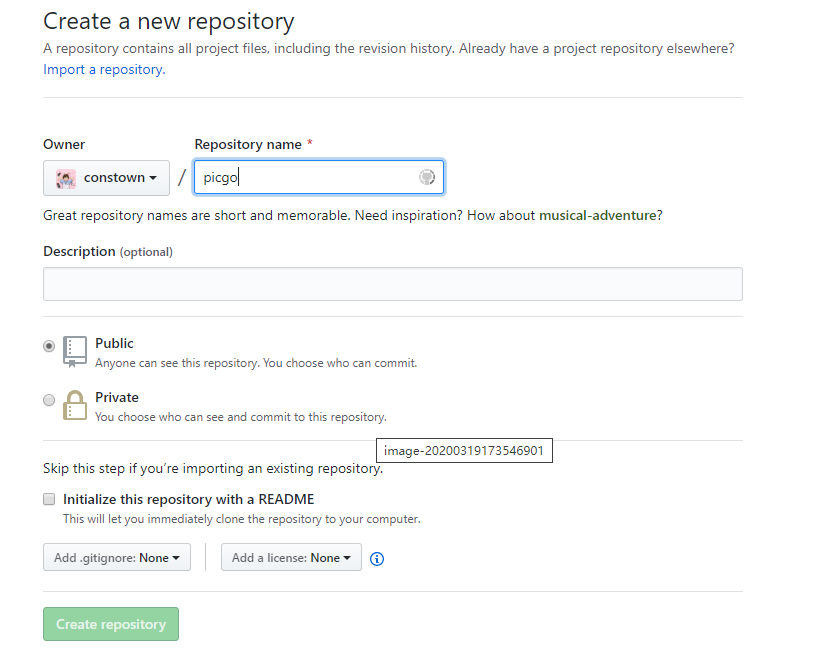Click into the Description input box

(392, 284)
